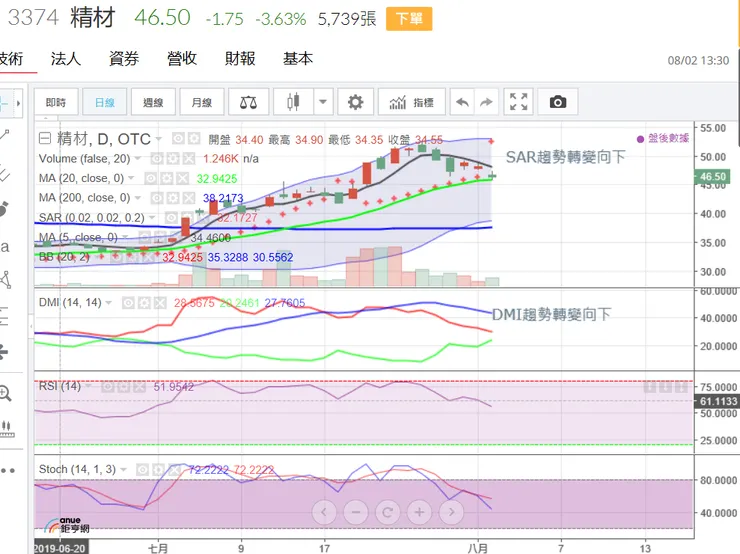Select the pattern drawing tool
Screen dimensions: 740x554
pyautogui.click(x=5, y=279)
